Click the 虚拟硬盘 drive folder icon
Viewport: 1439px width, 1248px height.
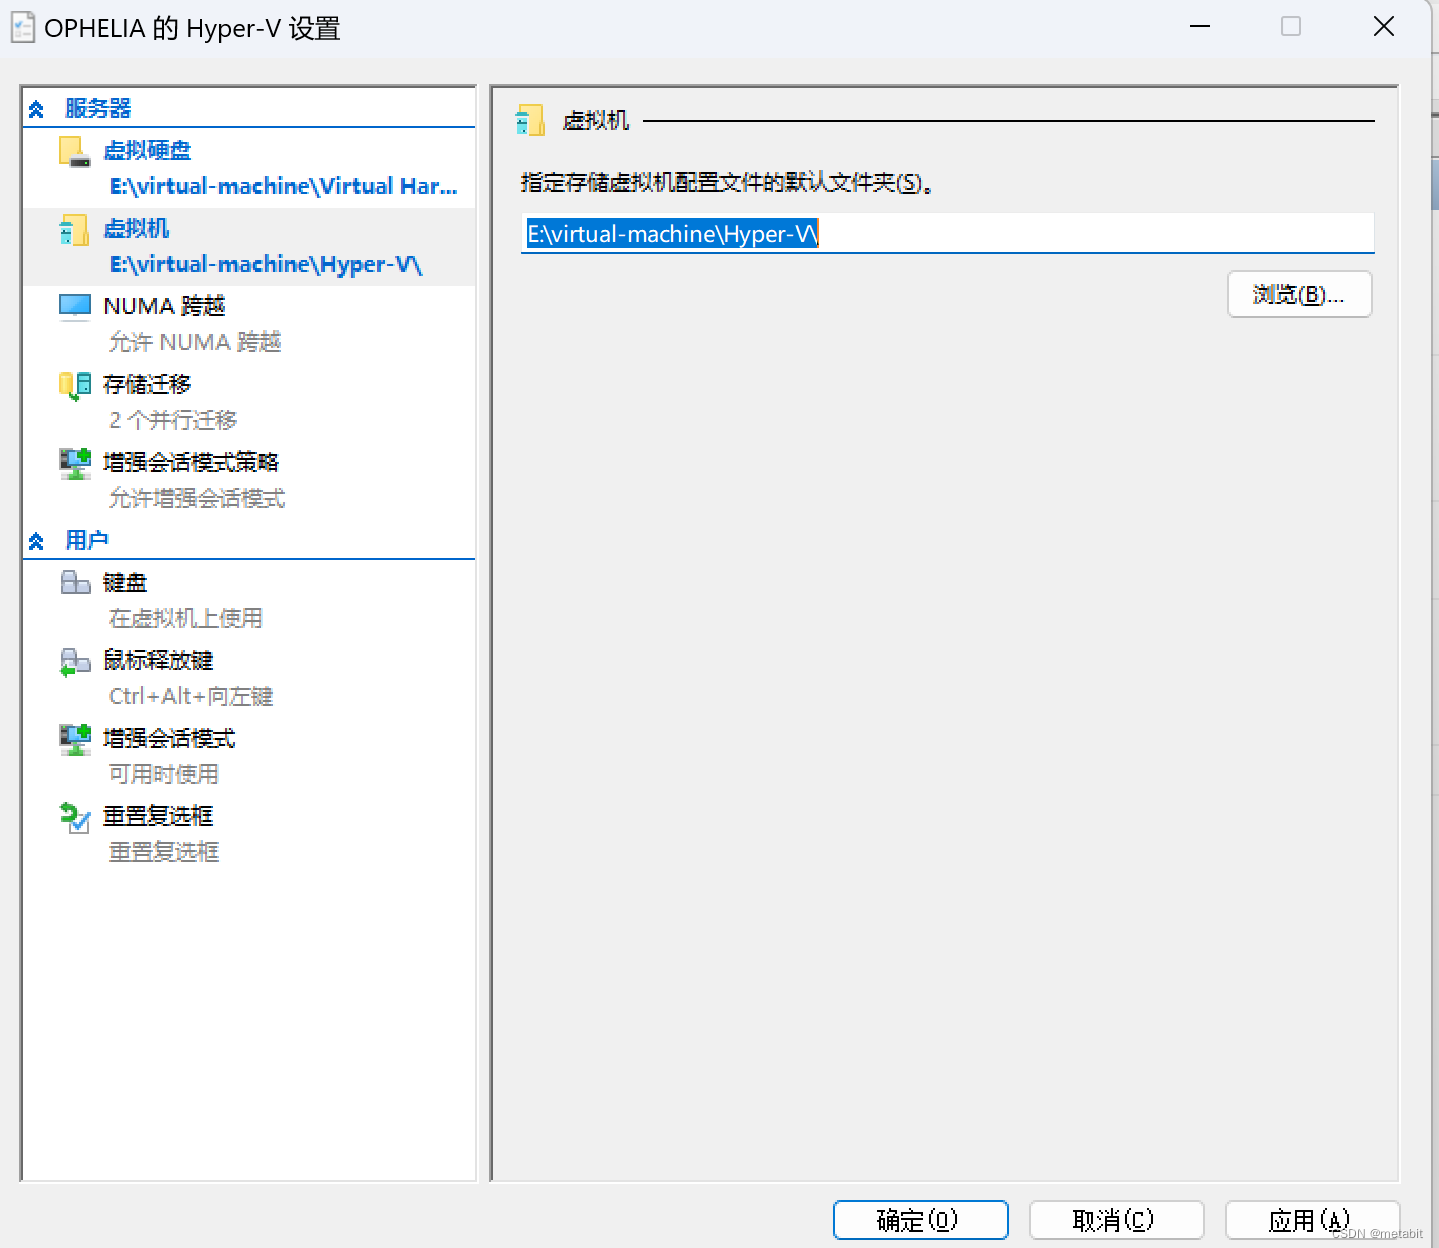75,151
